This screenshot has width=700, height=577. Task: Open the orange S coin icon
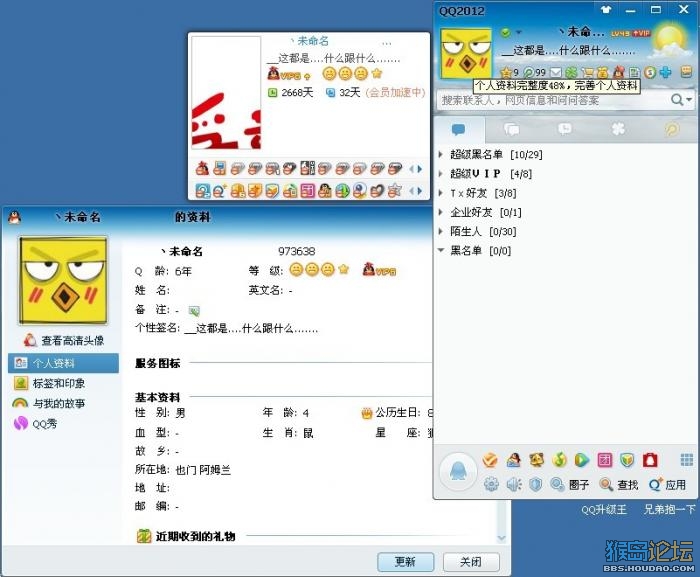[650, 72]
